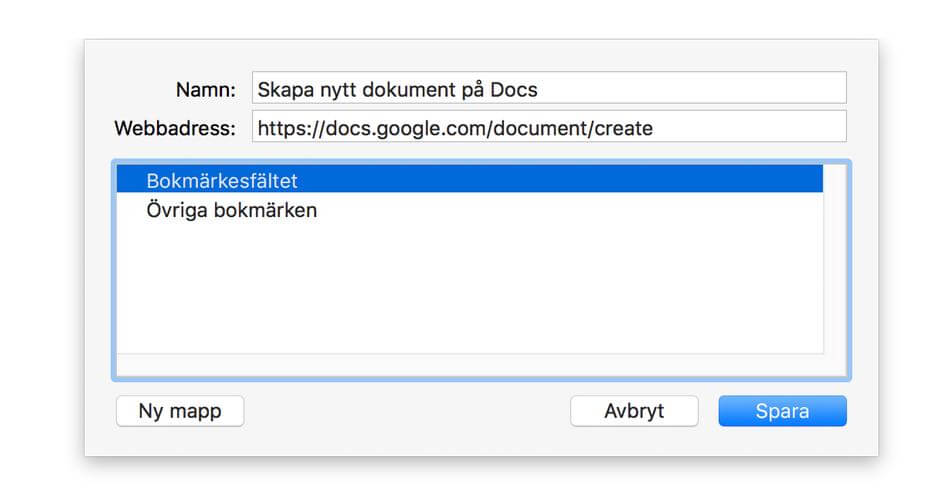Select the Bokmärkesfältet folder
This screenshot has height=500, width=950.
click(222, 181)
